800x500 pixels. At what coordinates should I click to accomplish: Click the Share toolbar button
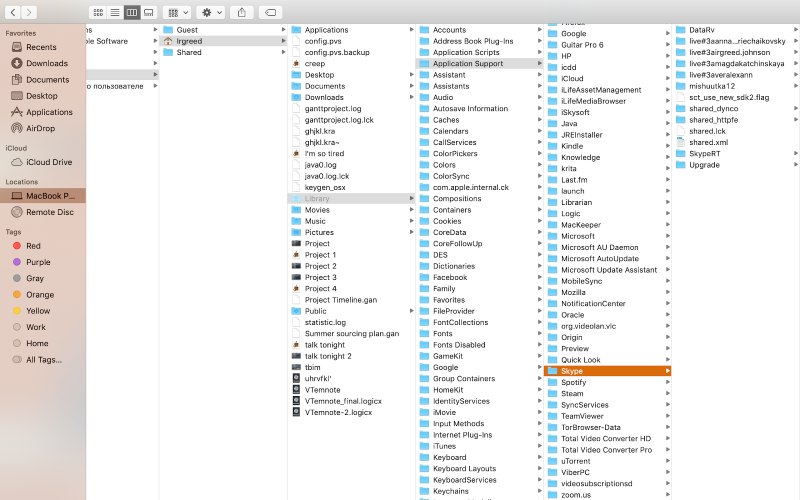(x=242, y=12)
